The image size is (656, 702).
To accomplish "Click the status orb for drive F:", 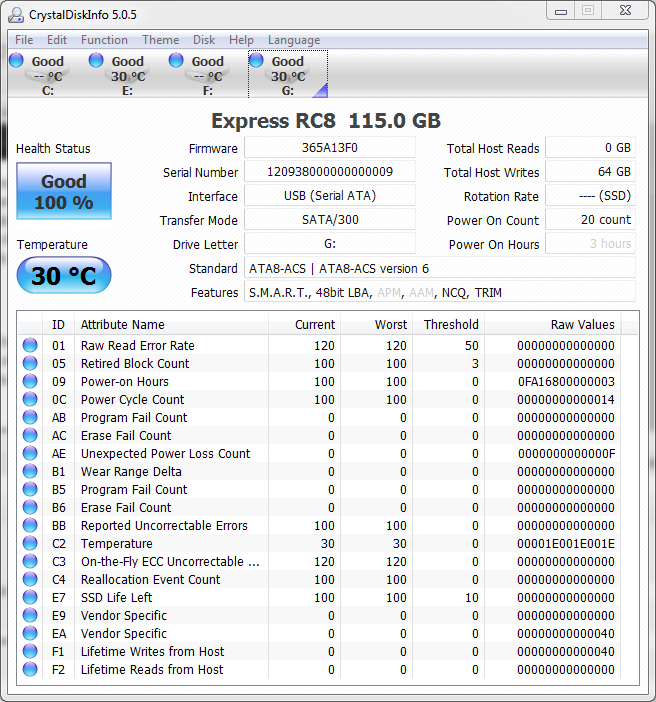I will coord(176,61).
